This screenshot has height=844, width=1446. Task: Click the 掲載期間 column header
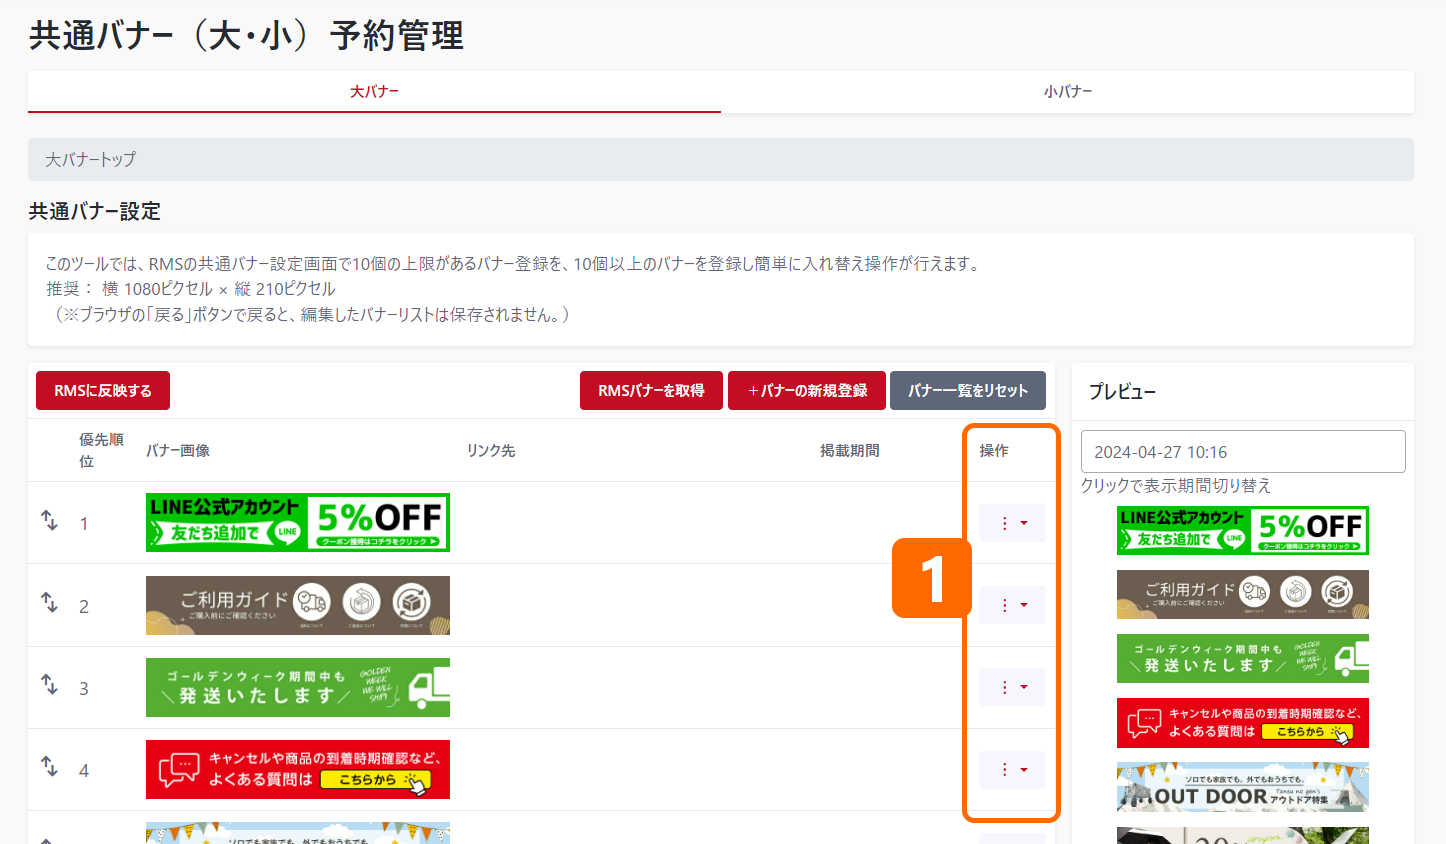[850, 451]
